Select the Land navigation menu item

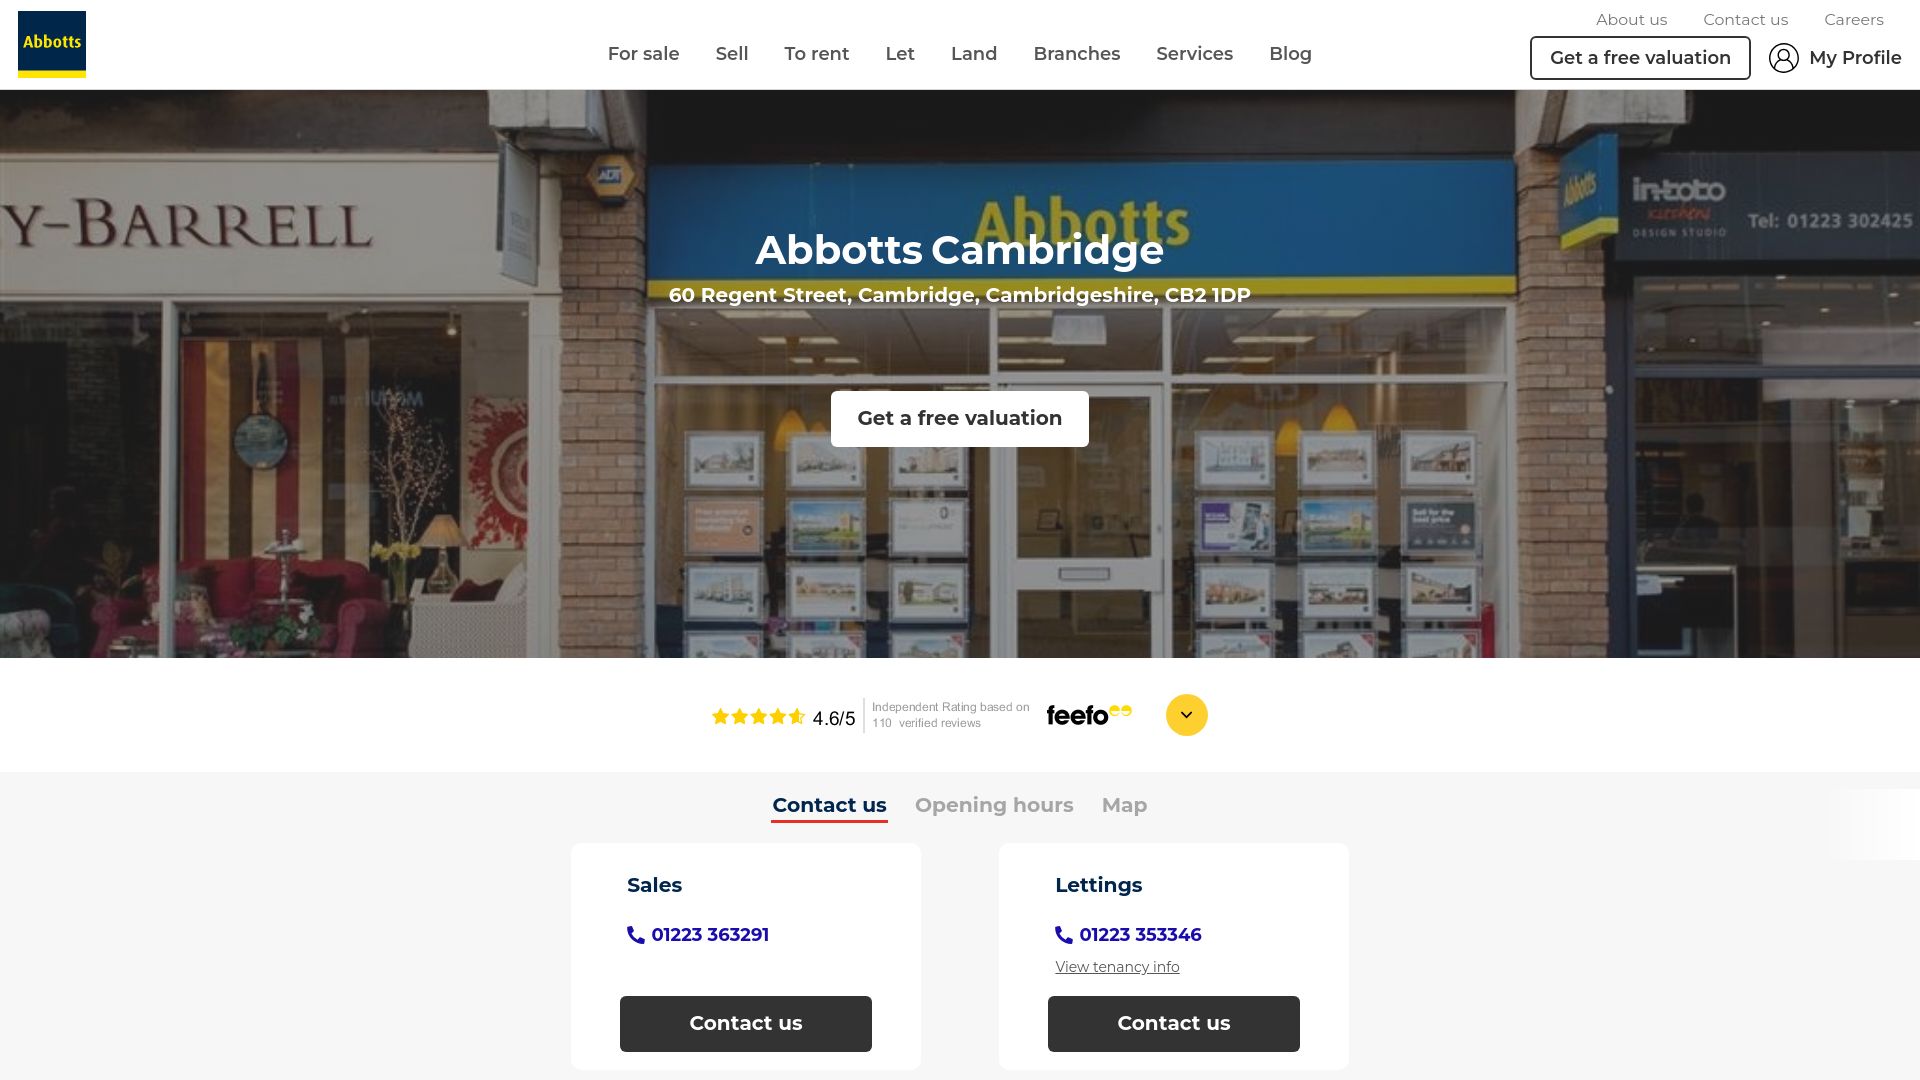(x=975, y=53)
